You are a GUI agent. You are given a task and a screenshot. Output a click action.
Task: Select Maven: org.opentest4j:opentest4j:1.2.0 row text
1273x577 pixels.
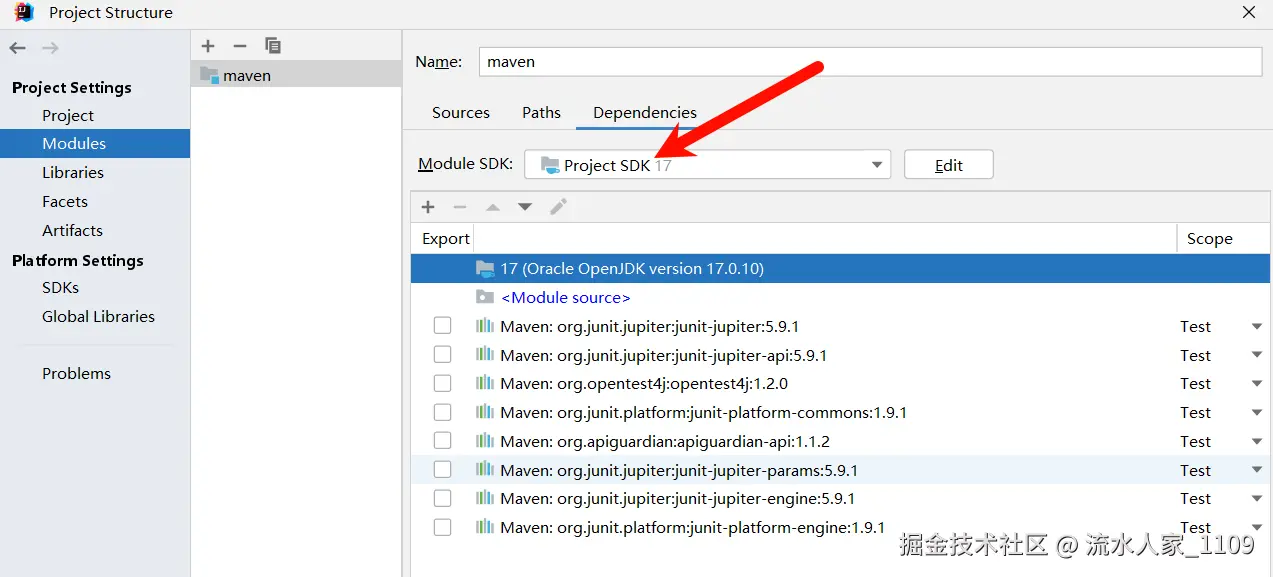pos(644,383)
